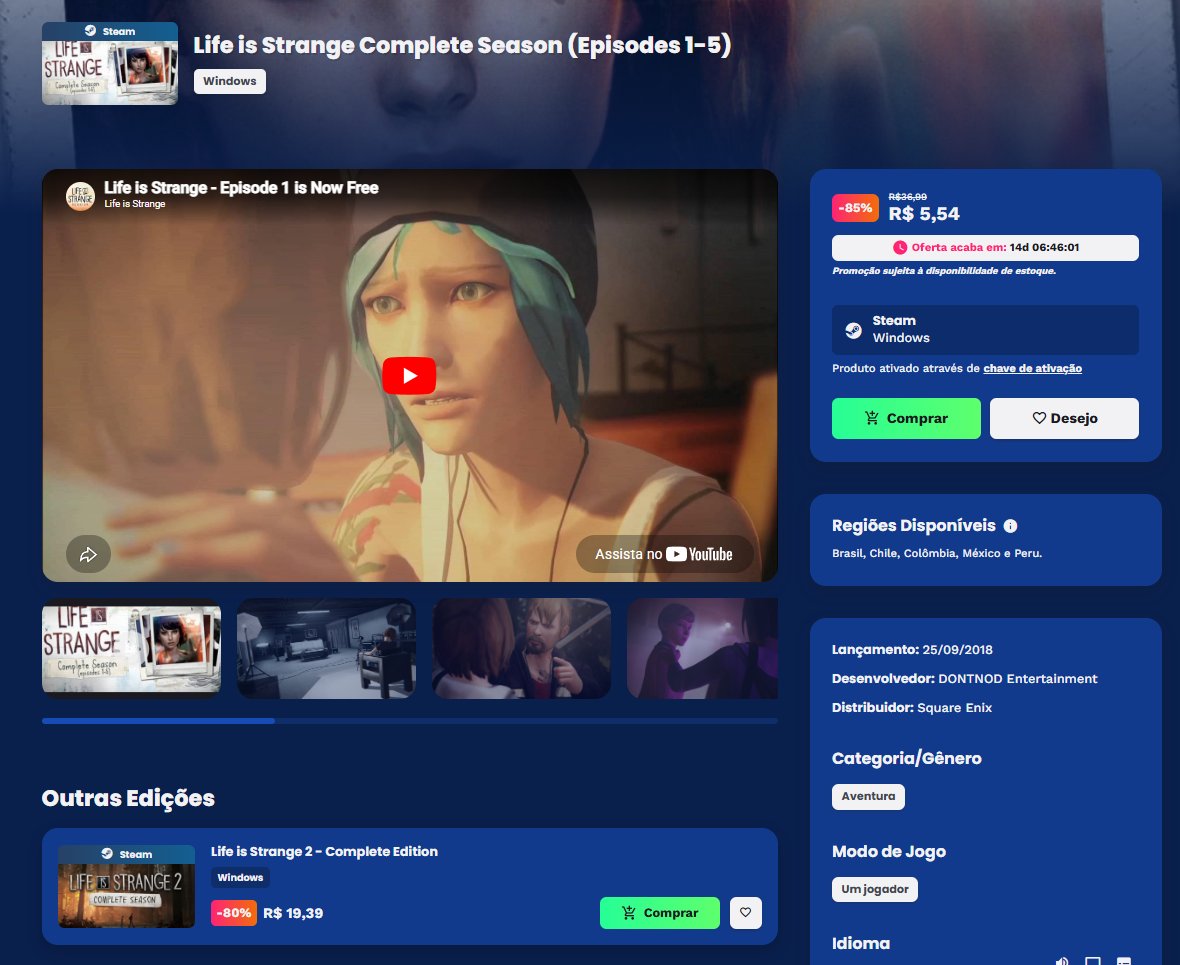Image resolution: width=1180 pixels, height=965 pixels.
Task: Buy Life is Strange 2 with Comprar button
Action: (x=660, y=913)
